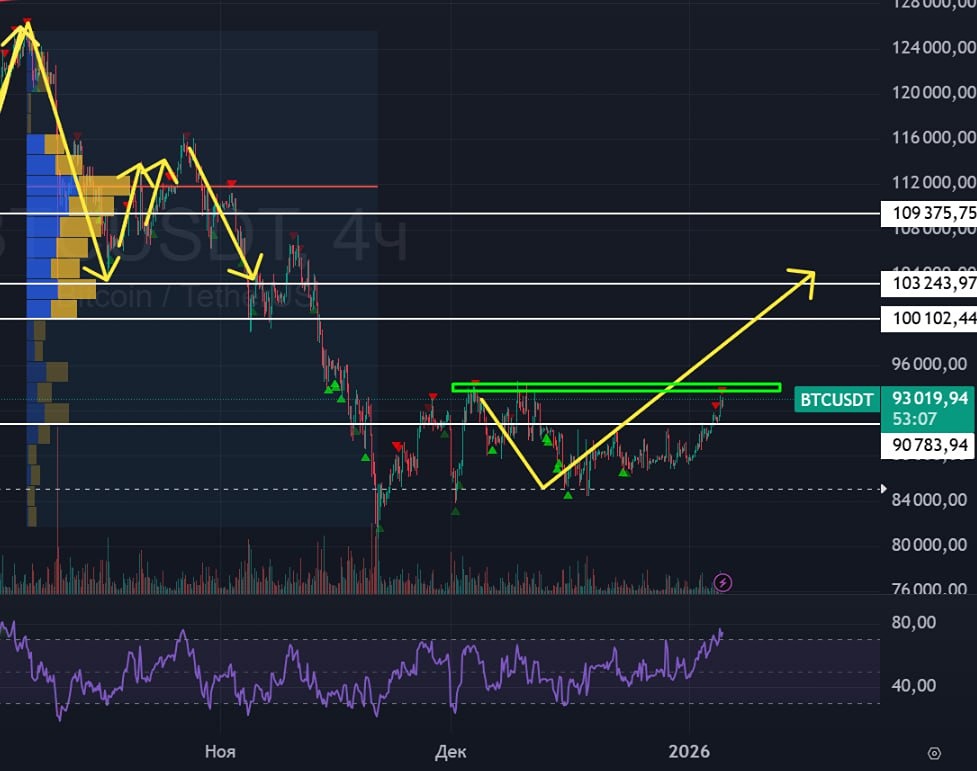
Task: Select the small arrow marker at dashed line end
Action: [x=883, y=489]
